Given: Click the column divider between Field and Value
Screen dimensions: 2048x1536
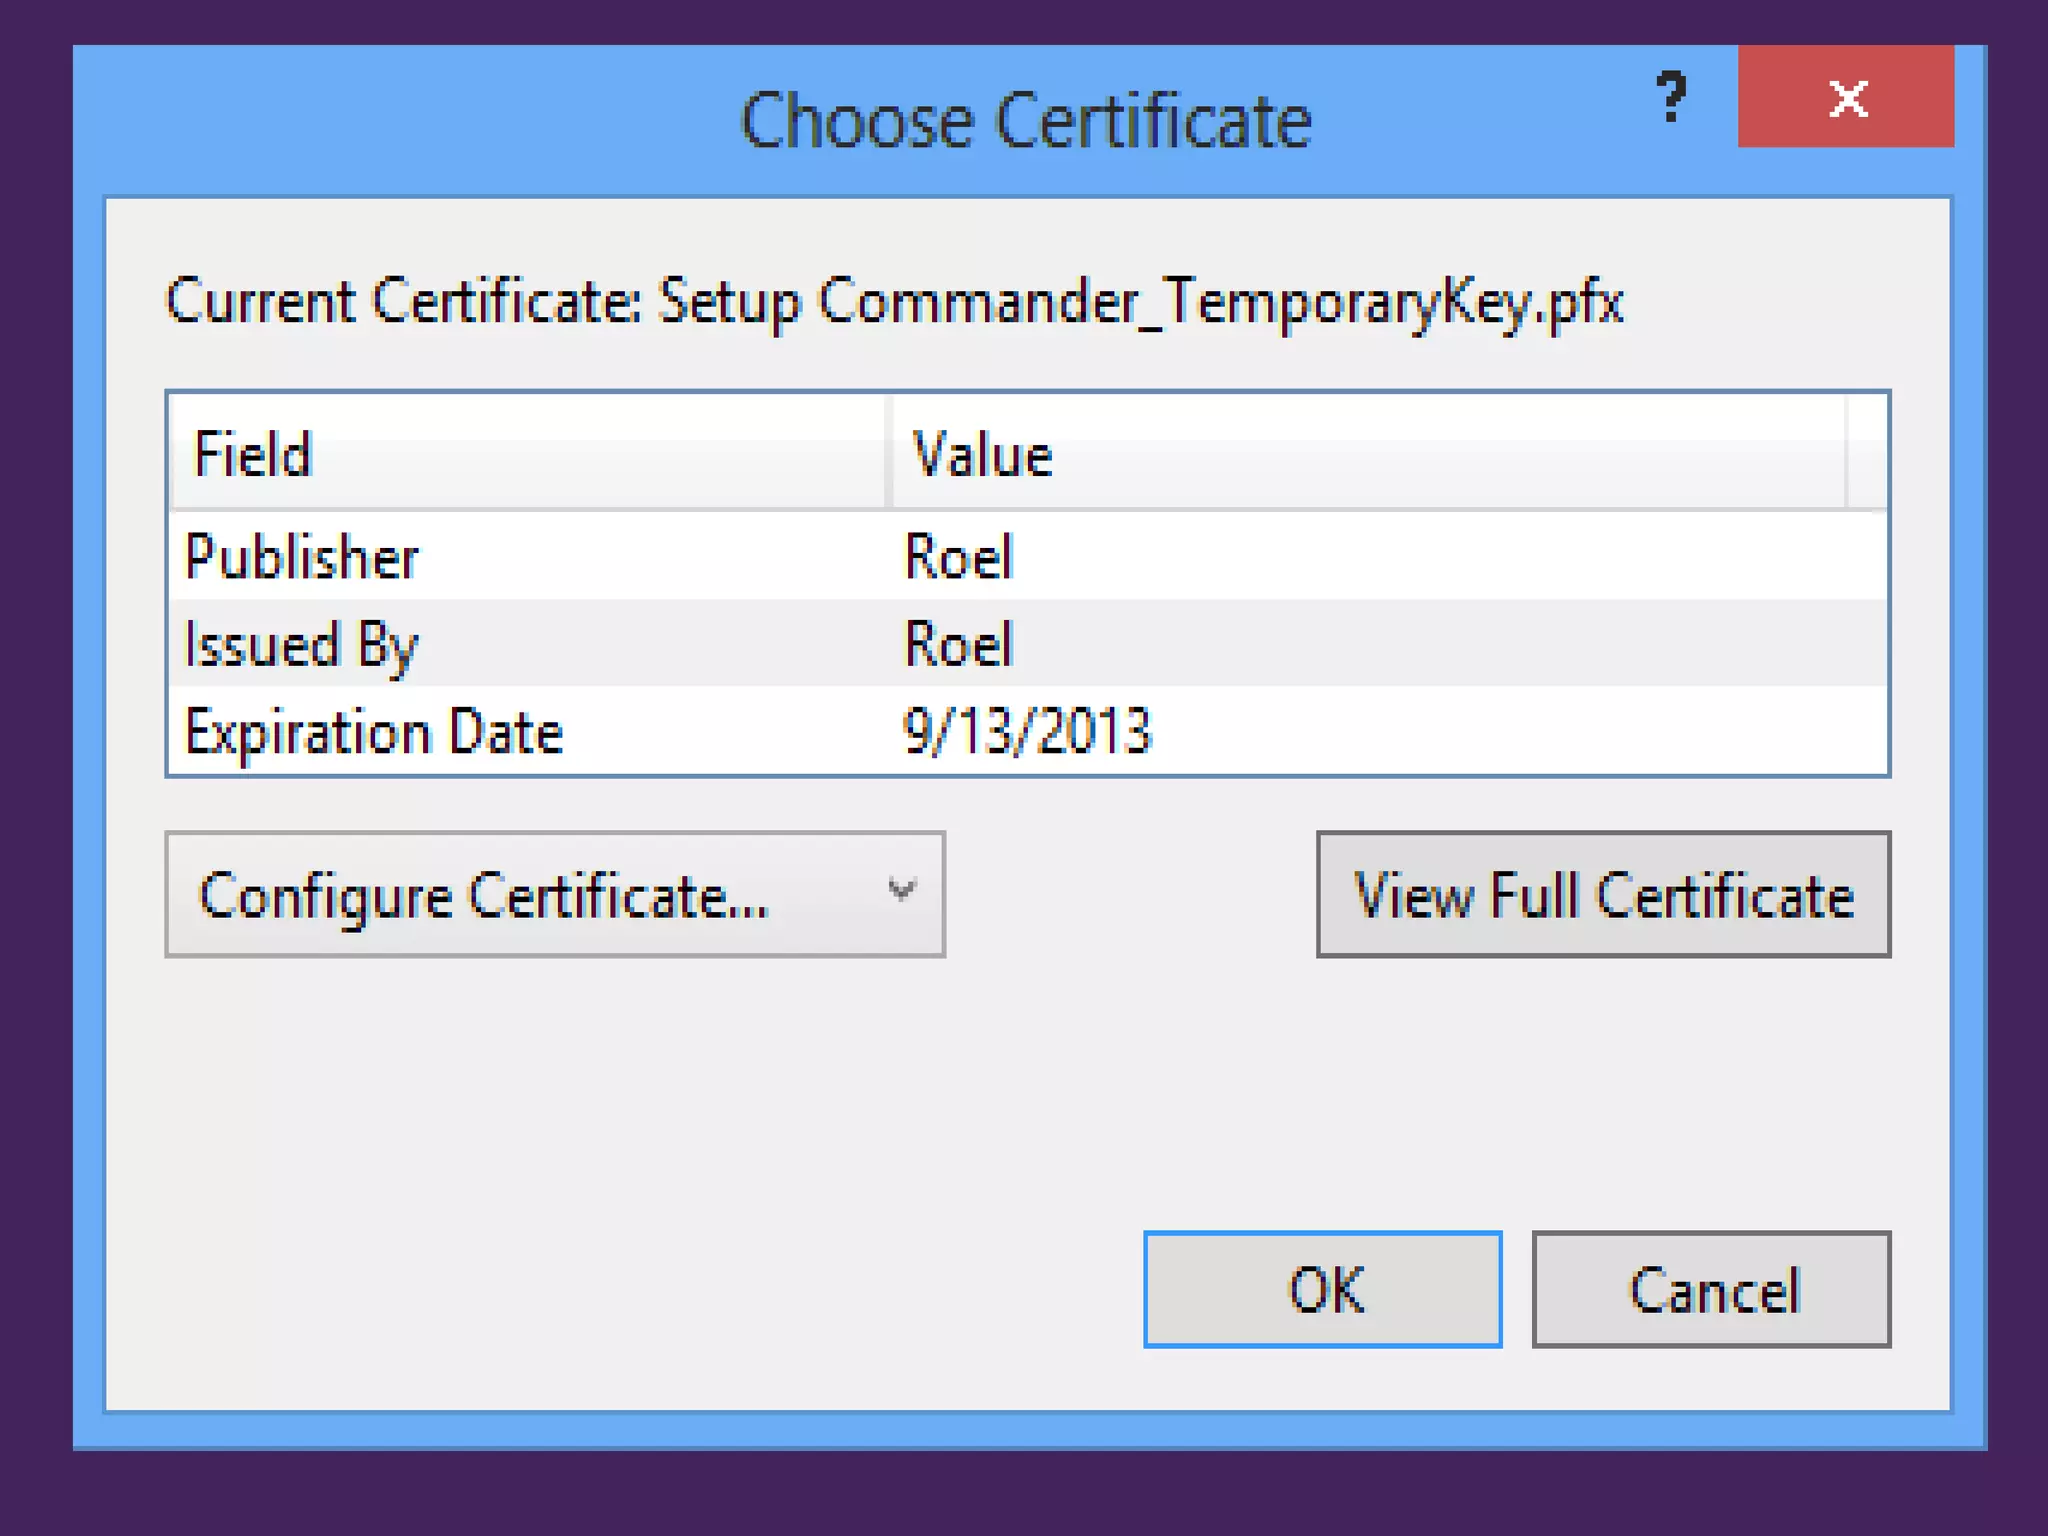Looking at the screenshot, I should pos(888,454).
